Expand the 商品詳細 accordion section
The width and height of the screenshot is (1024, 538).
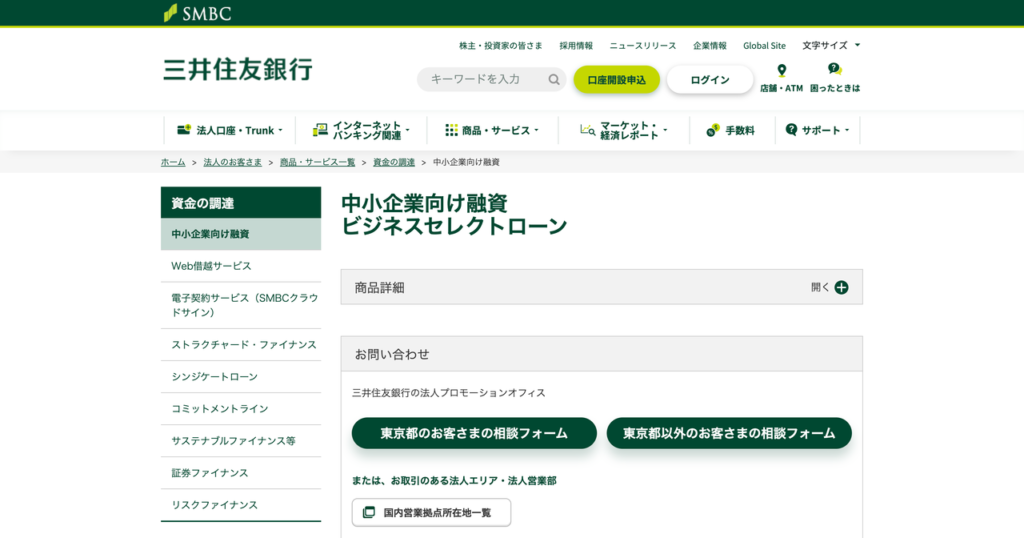601,287
